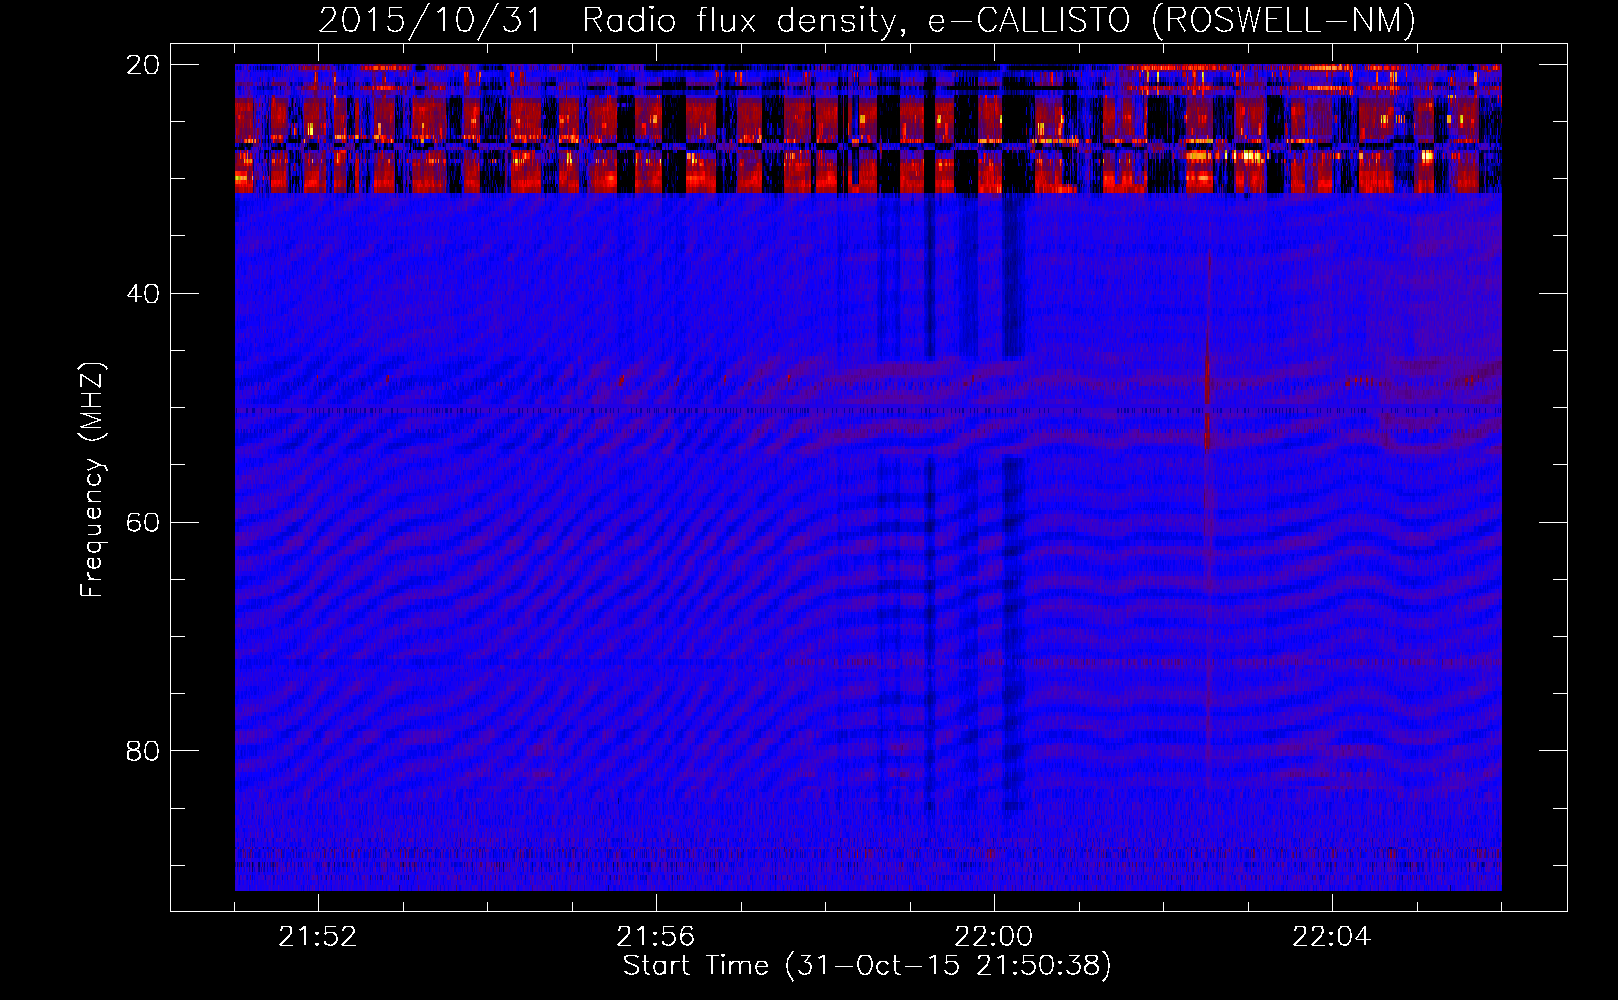The height and width of the screenshot is (1000, 1618).
Task: Click the plot title 'Radio flux density, e-CALLISTO (ROSWELL-NM)'
Action: (999, 20)
